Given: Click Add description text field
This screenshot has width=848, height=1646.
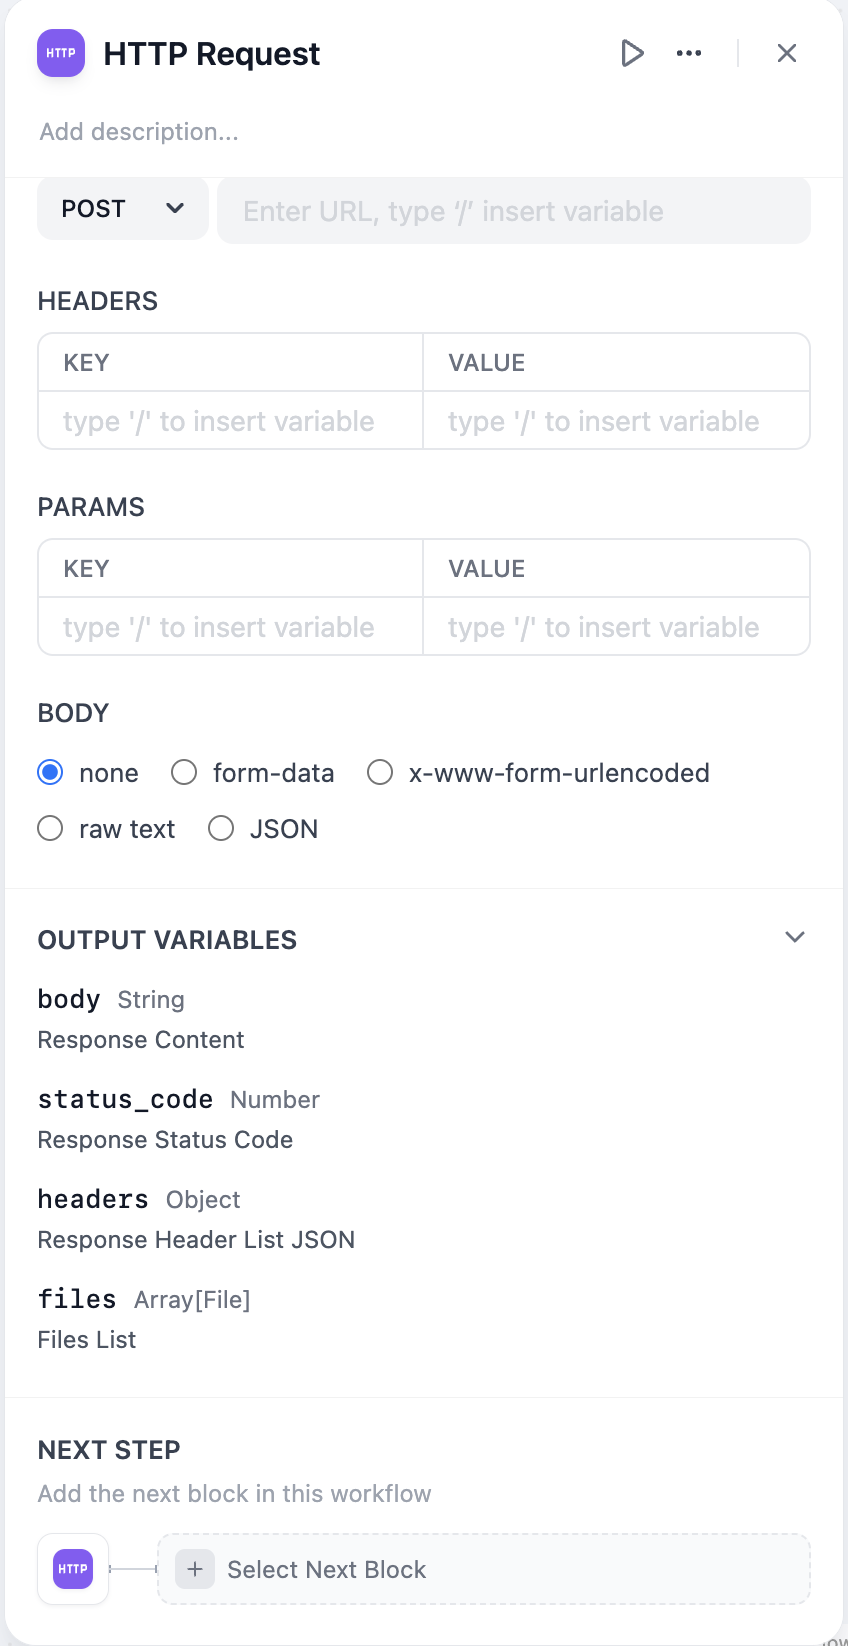Looking at the screenshot, I should pos(139,132).
